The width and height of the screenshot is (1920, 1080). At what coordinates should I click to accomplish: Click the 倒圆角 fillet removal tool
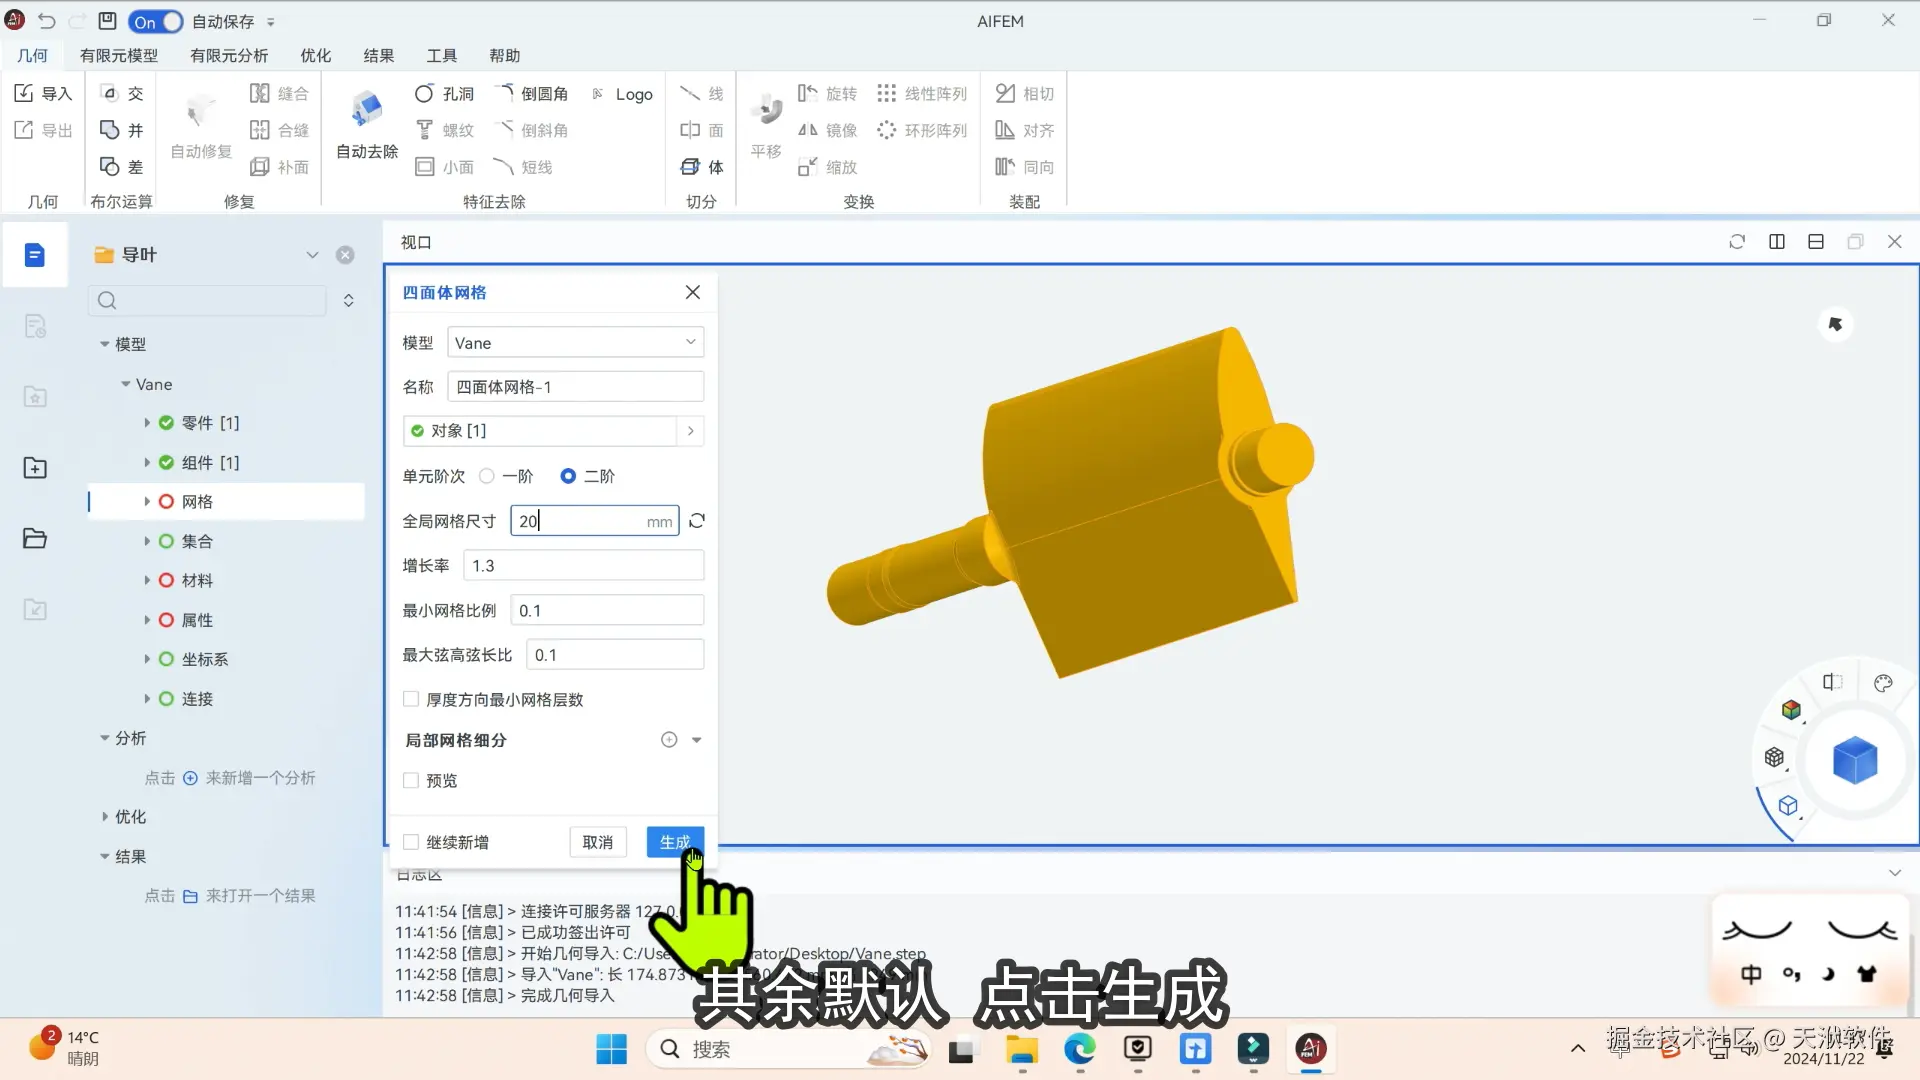click(x=532, y=93)
